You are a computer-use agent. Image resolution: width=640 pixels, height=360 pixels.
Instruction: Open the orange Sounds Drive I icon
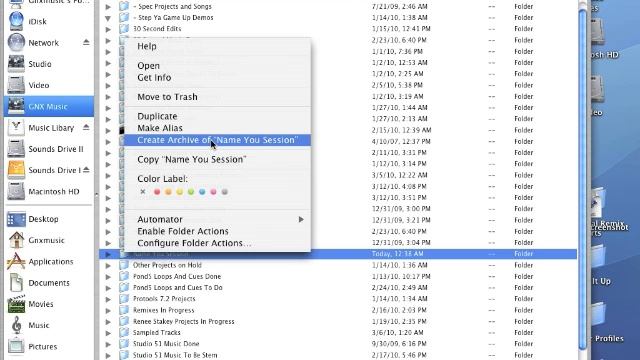(x=16, y=170)
